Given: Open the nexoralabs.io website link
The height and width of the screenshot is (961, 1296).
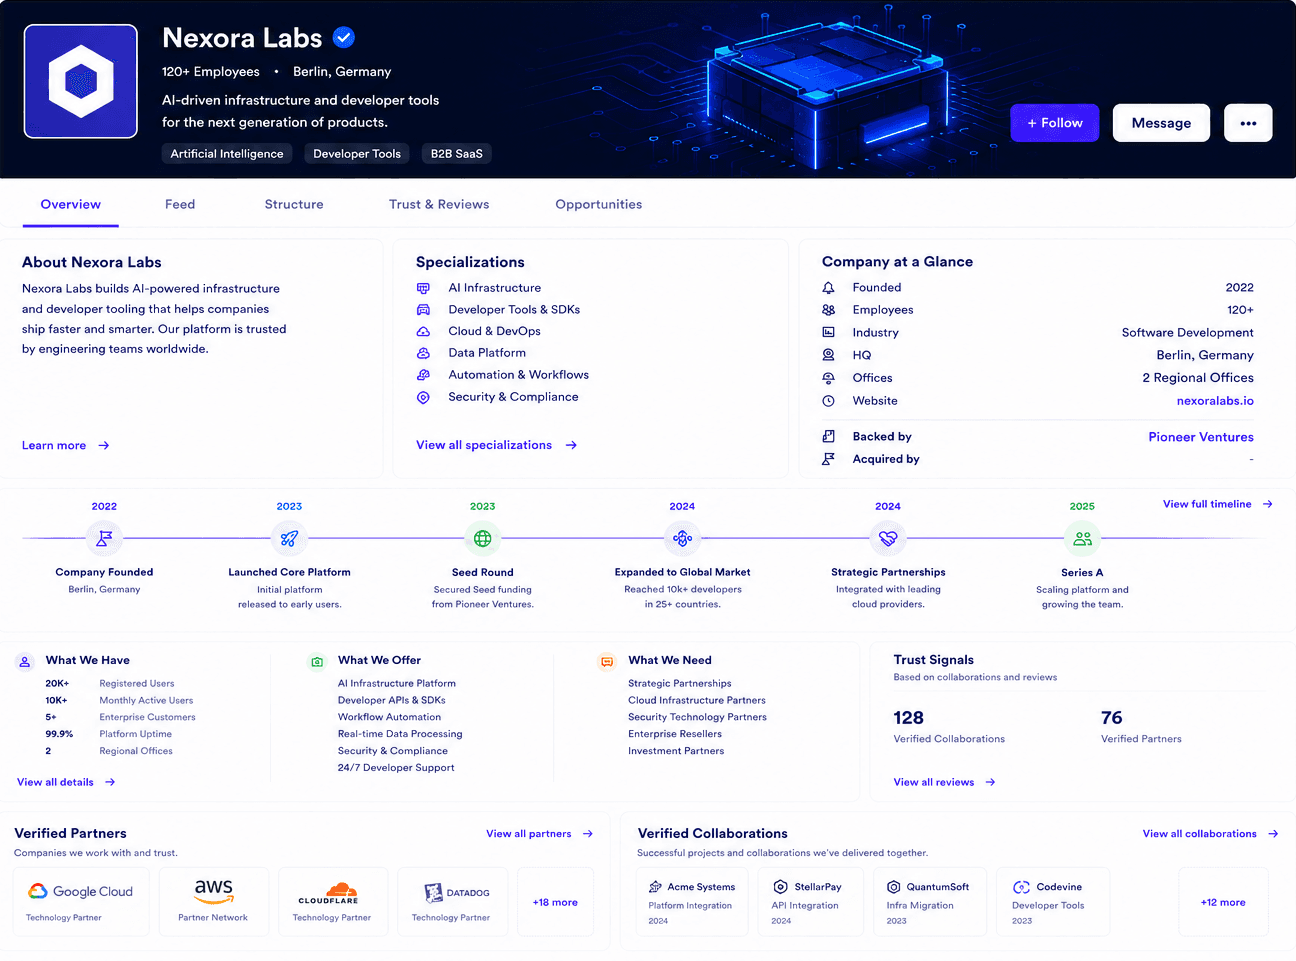Looking at the screenshot, I should pos(1215,401).
